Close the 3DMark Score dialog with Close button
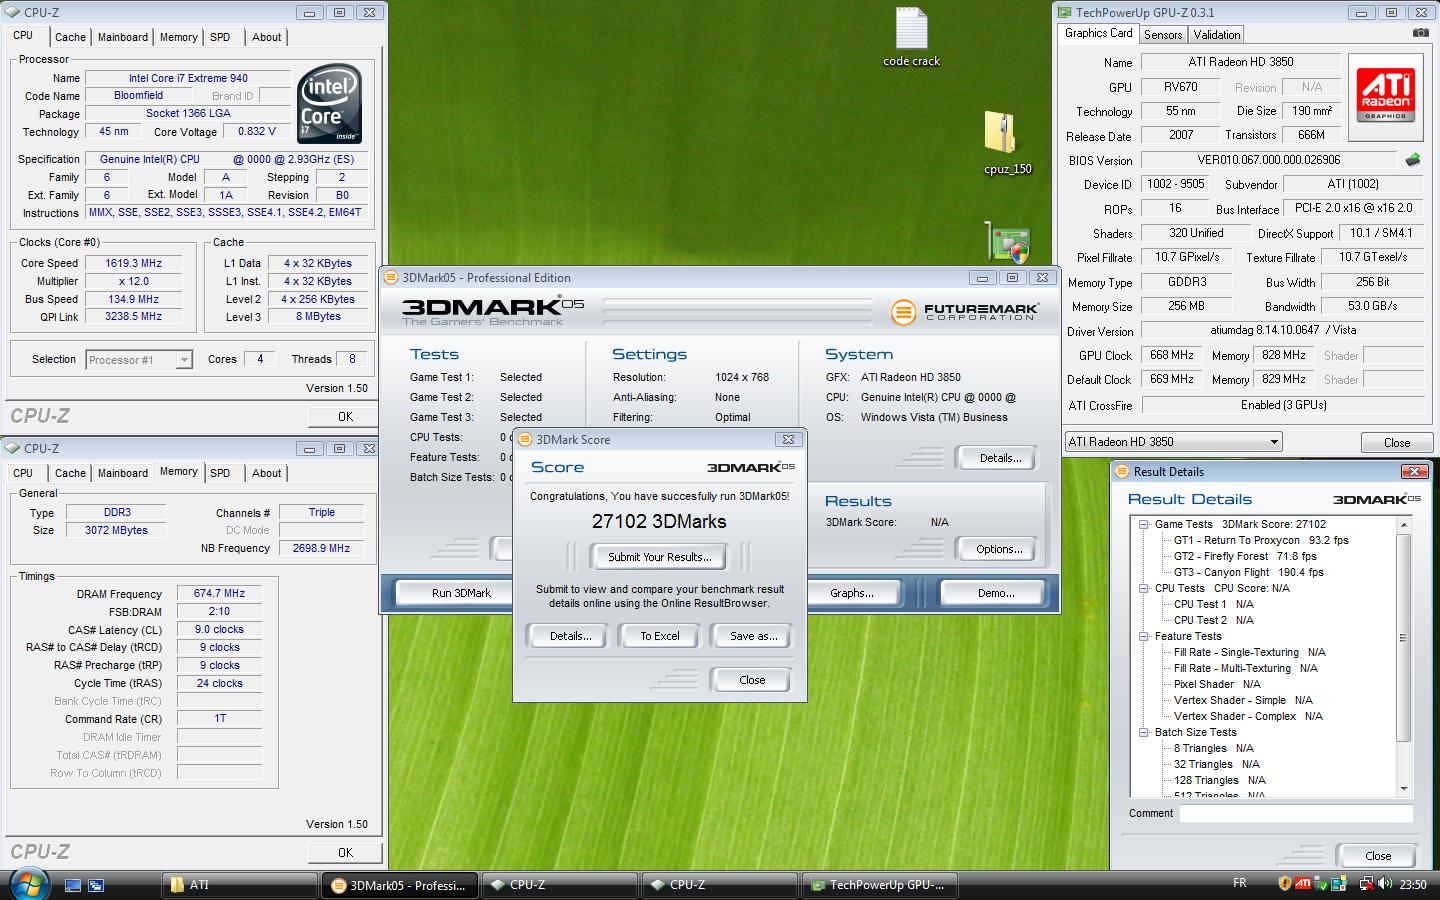1440x900 pixels. point(752,680)
